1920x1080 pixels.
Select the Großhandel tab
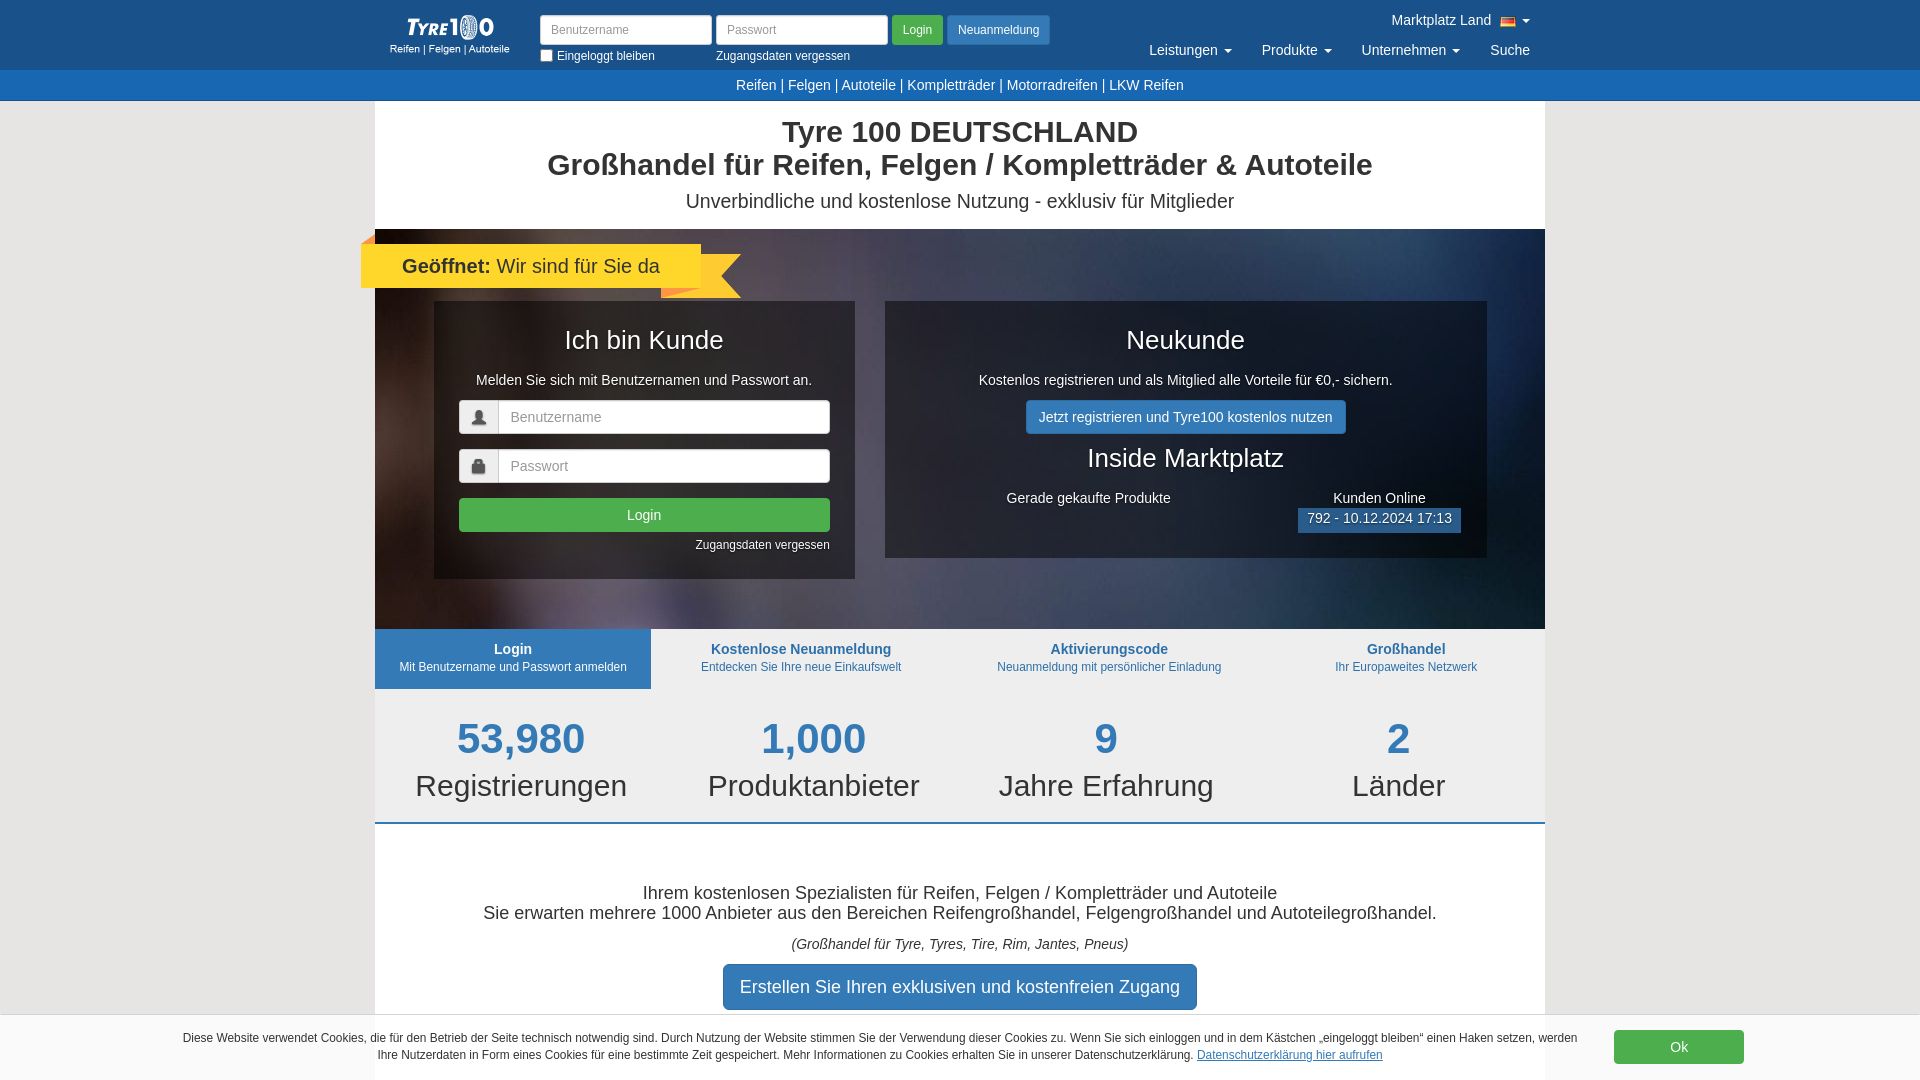[x=1406, y=658]
